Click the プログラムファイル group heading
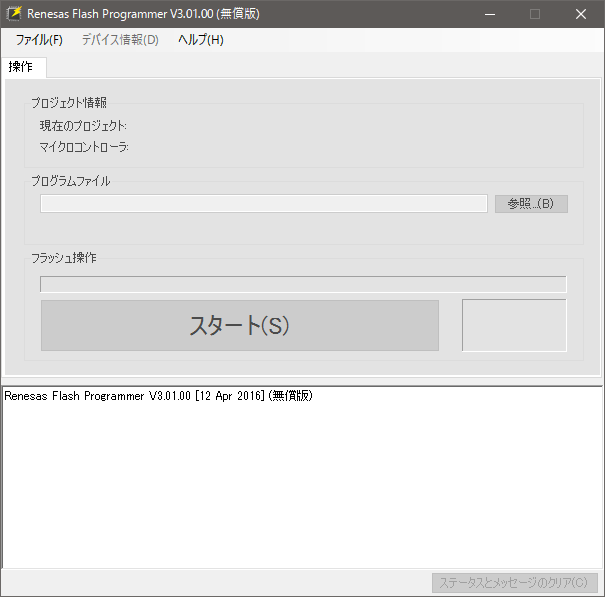Viewport: 605px width, 597px height. tap(71, 181)
